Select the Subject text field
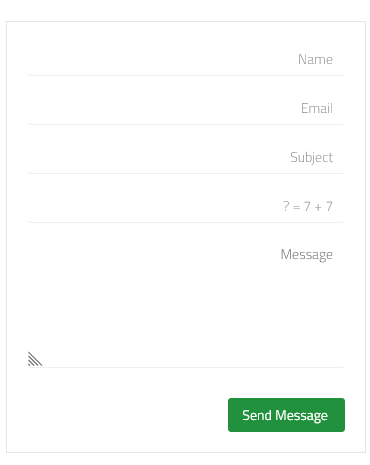The width and height of the screenshot is (370, 465). [186, 157]
